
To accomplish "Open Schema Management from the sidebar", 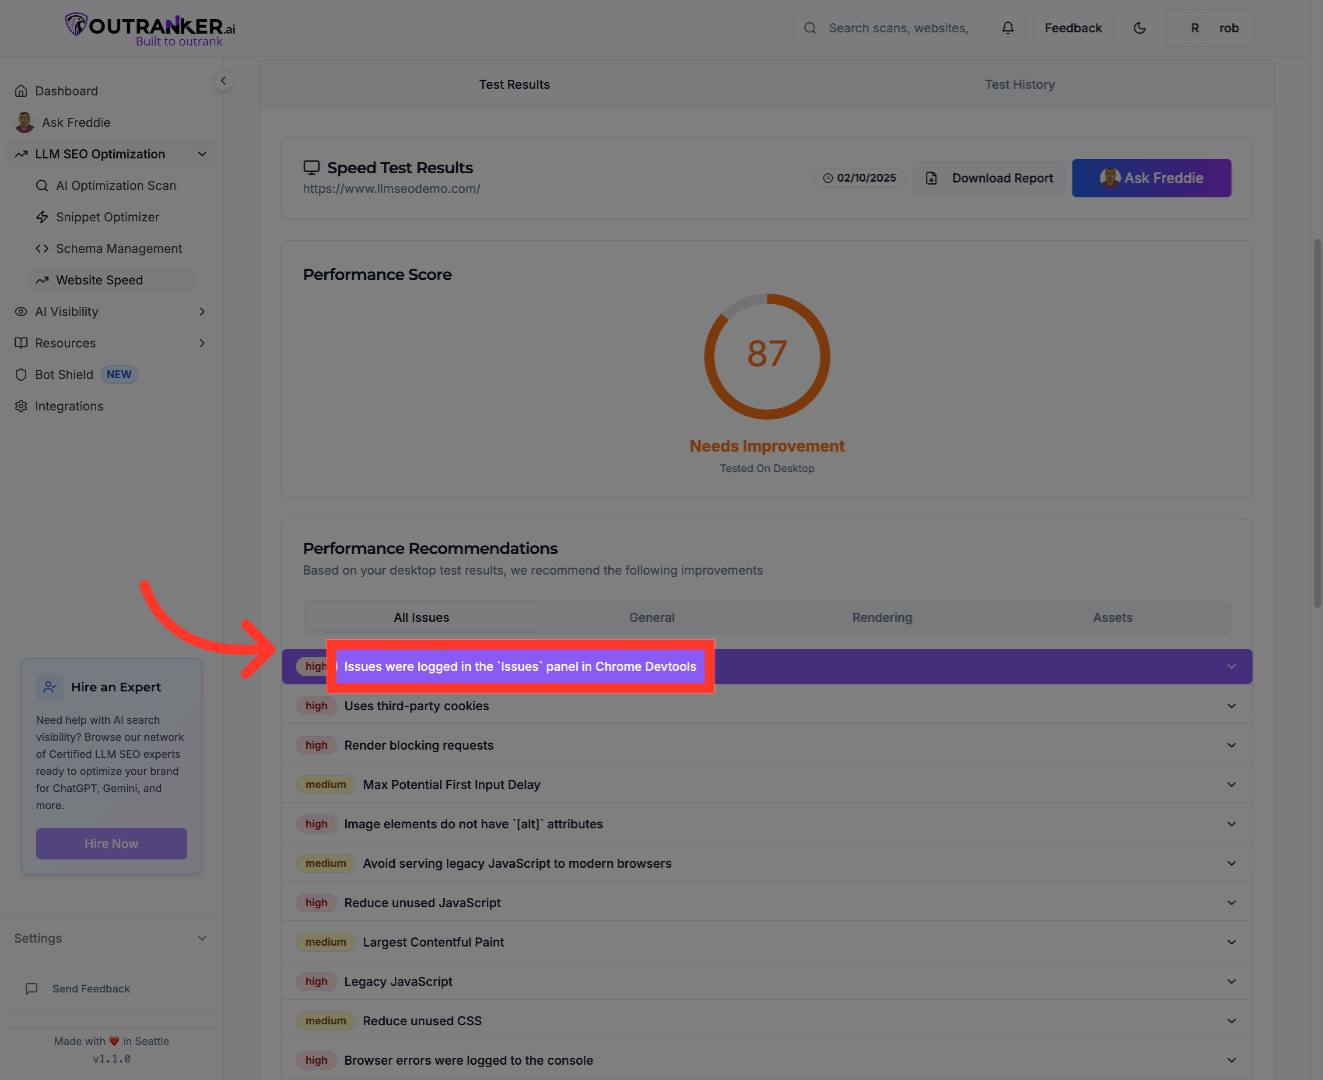I will [x=118, y=248].
